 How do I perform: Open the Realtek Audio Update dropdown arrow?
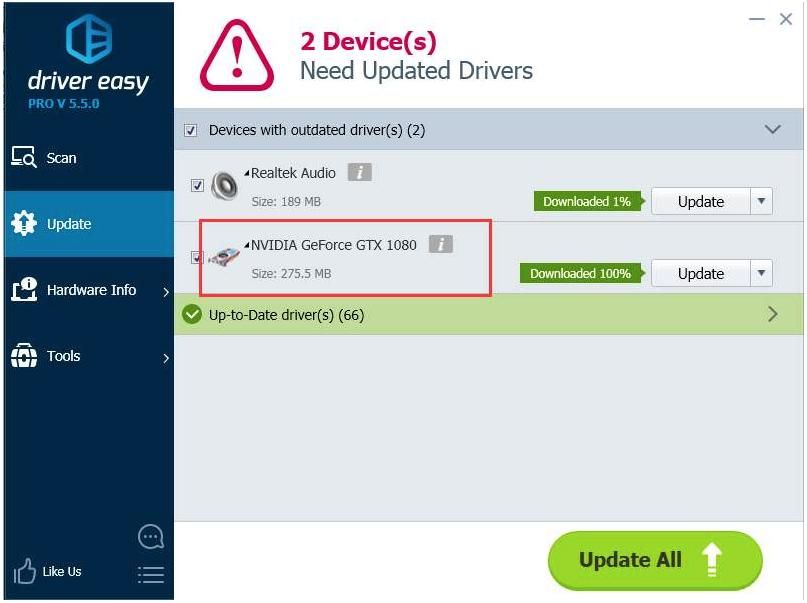(x=761, y=201)
